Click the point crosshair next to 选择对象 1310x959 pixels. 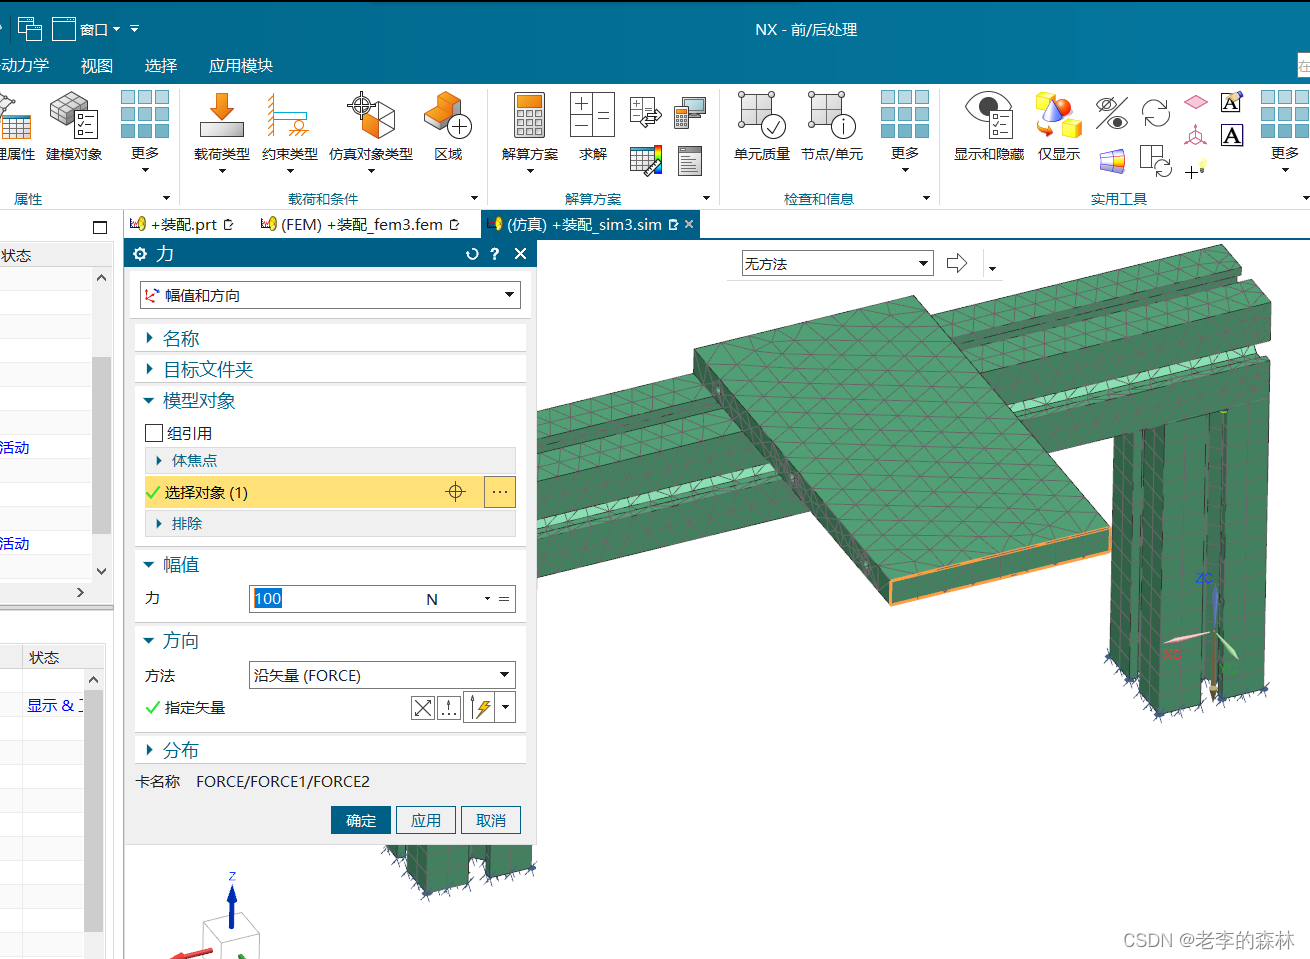(455, 491)
